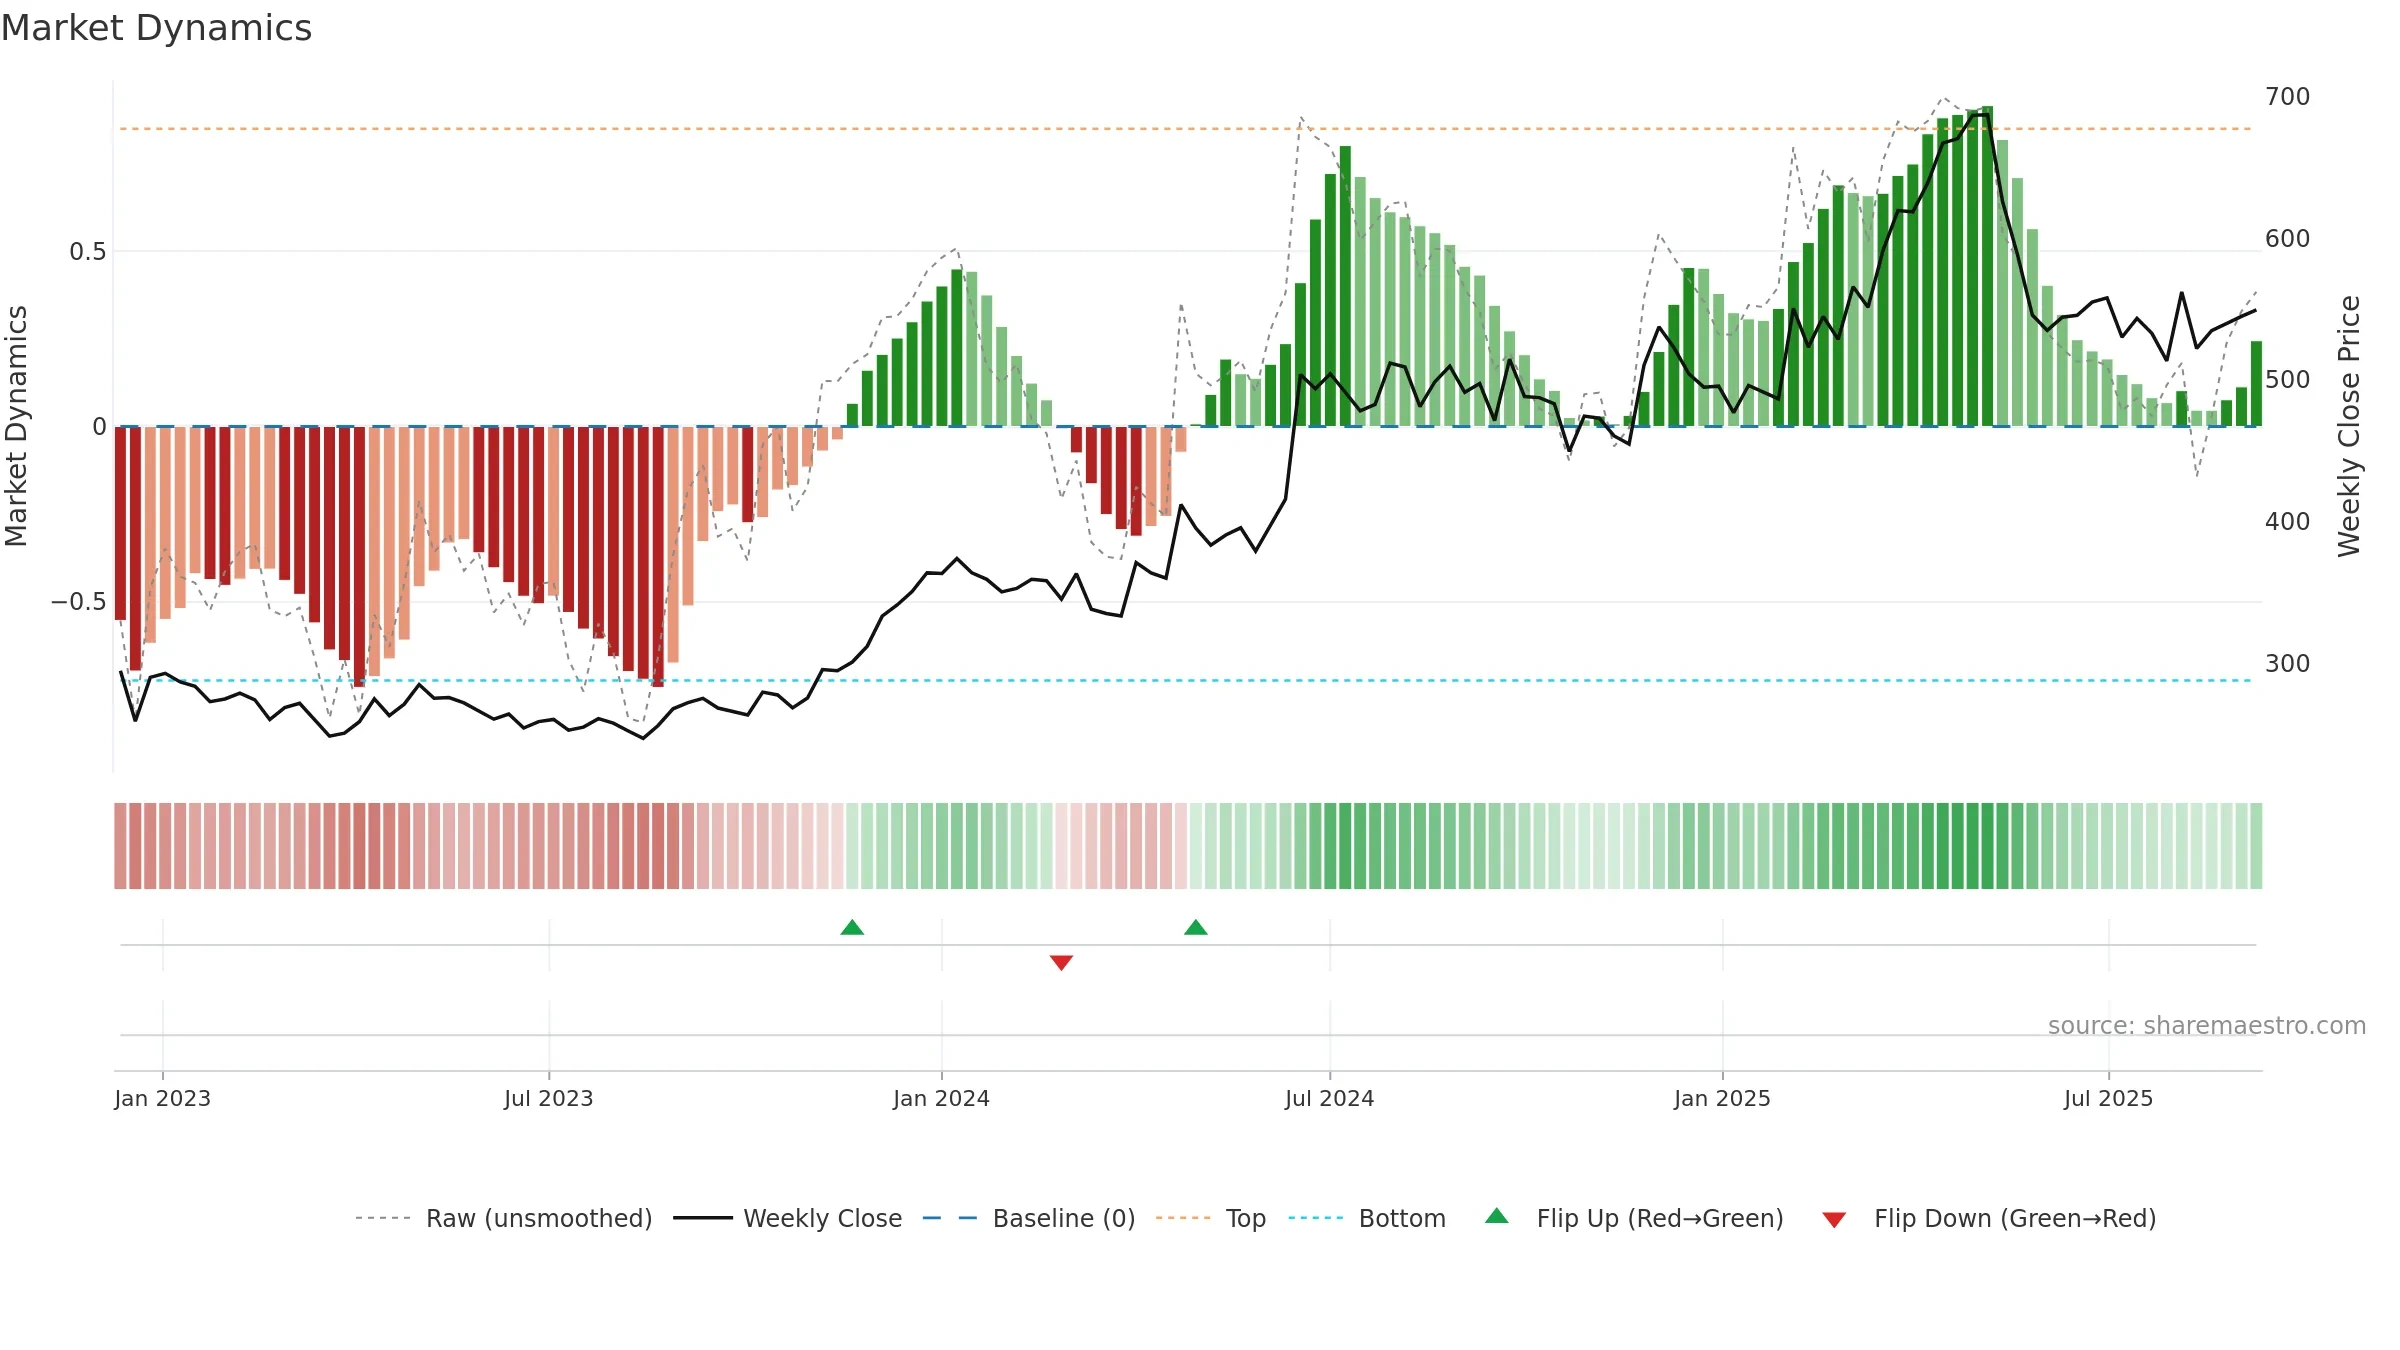Screen dimensions: 2400x1350
Task: Click the first green flip-up marker before Jan 2024
Action: tap(852, 927)
